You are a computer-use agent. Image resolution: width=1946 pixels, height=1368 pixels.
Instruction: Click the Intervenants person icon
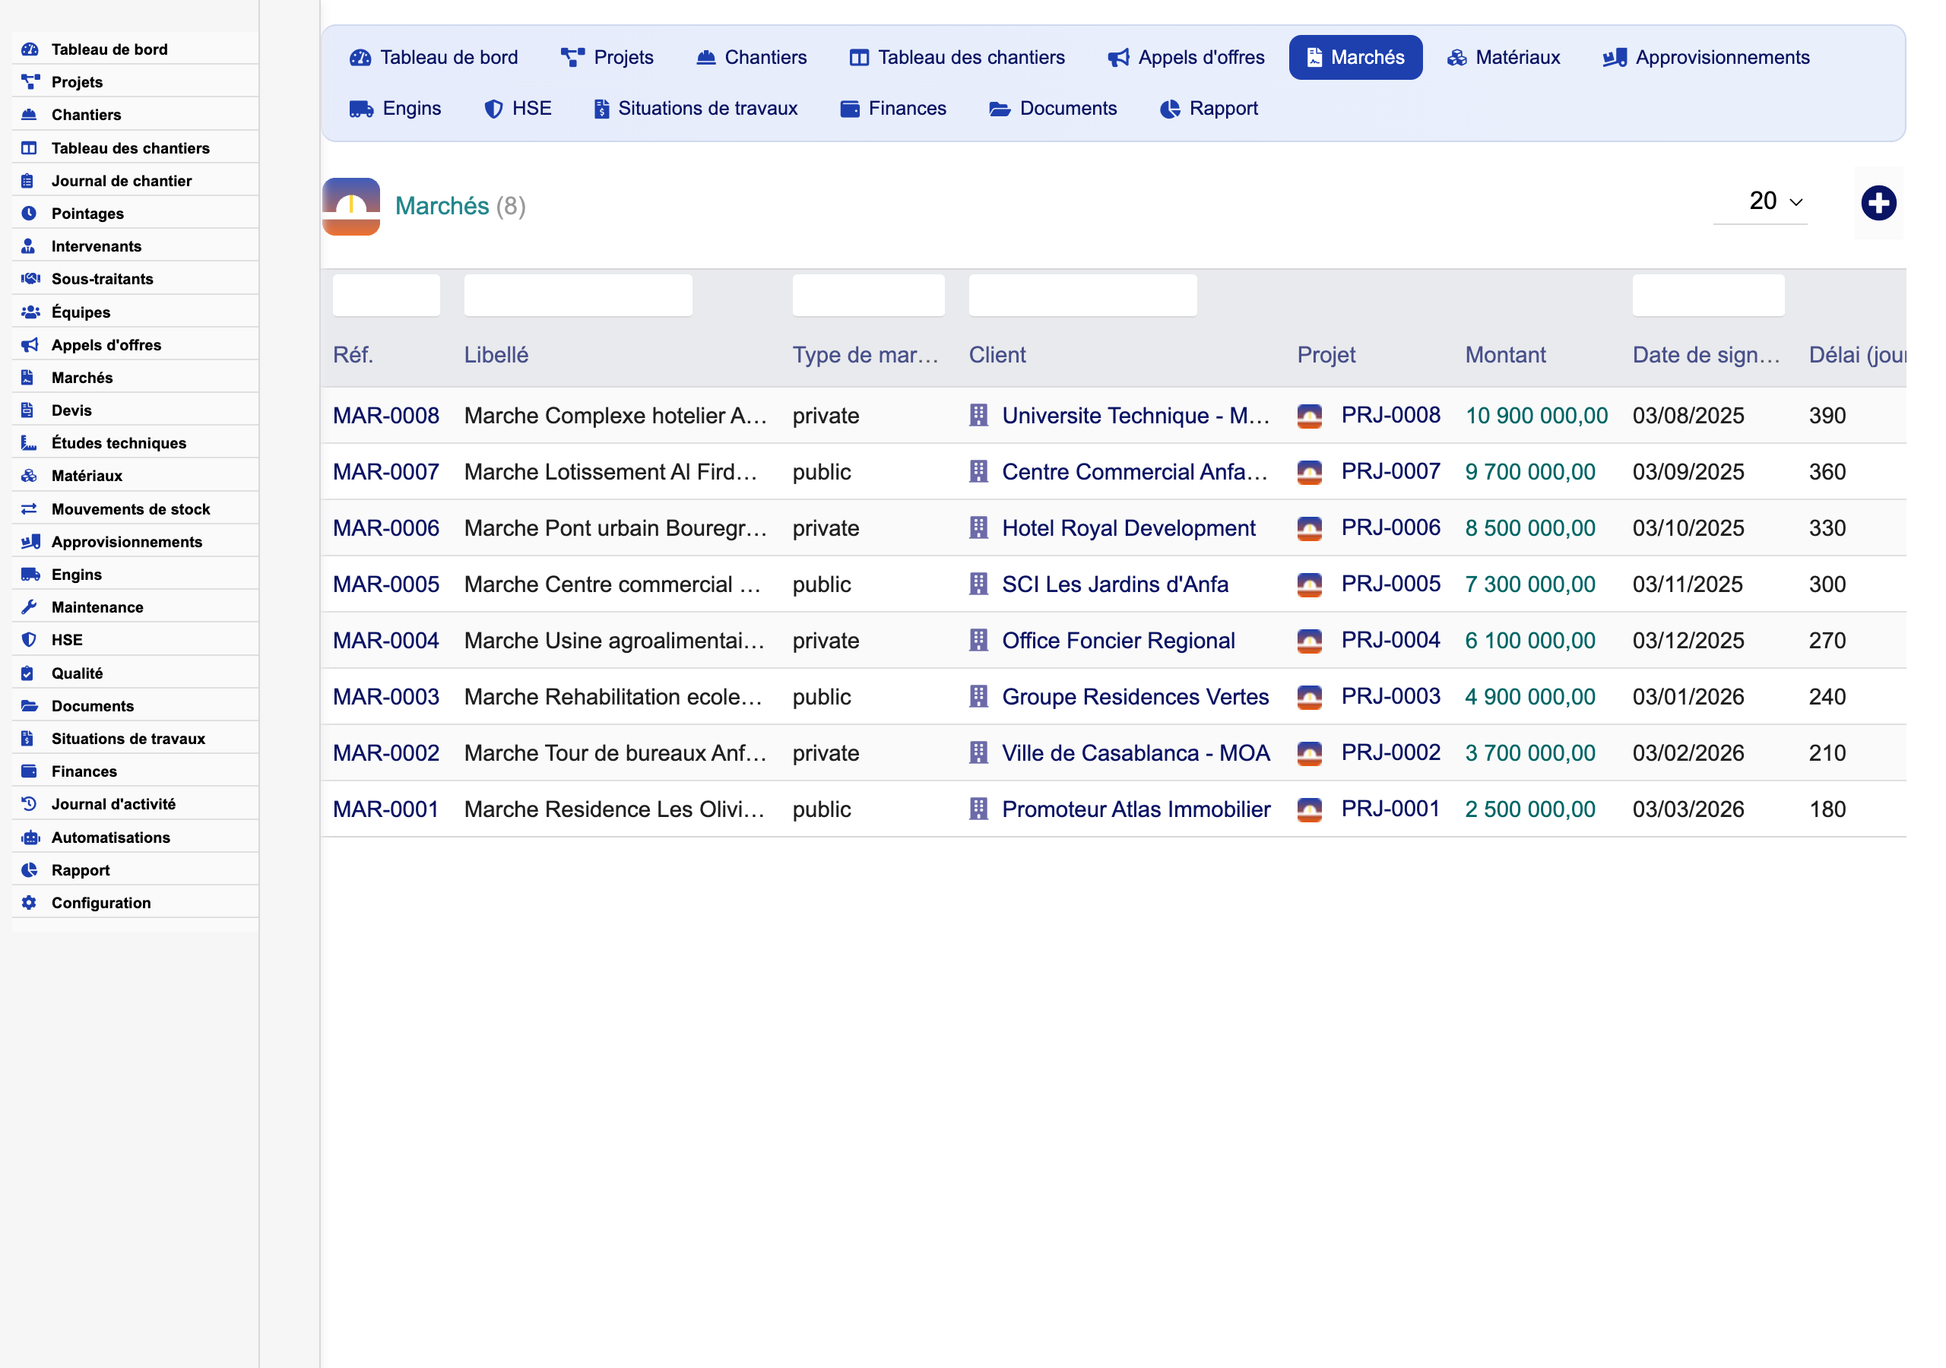[29, 246]
